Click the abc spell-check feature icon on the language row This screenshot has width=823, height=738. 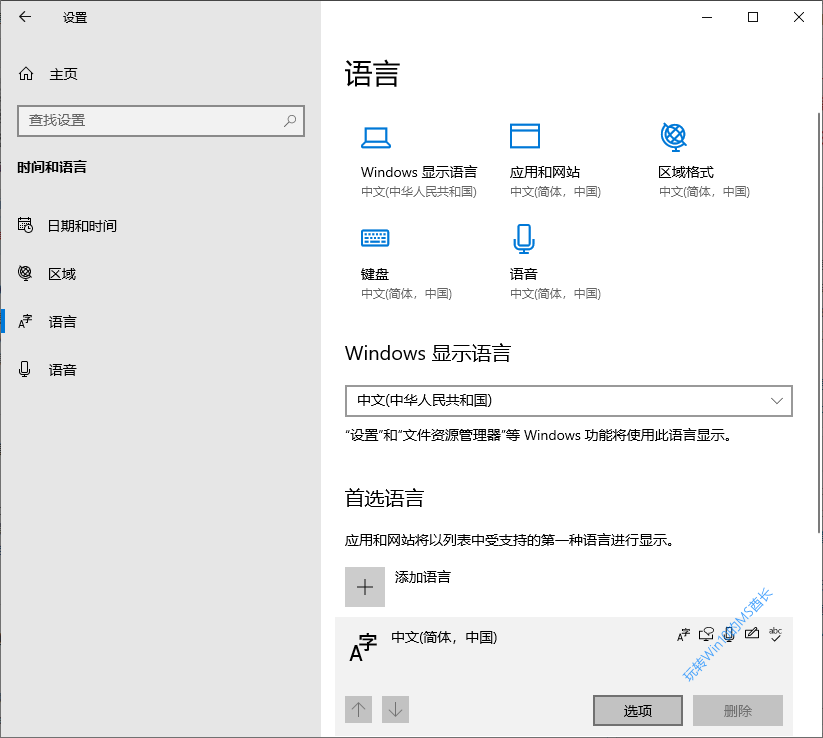coord(775,634)
